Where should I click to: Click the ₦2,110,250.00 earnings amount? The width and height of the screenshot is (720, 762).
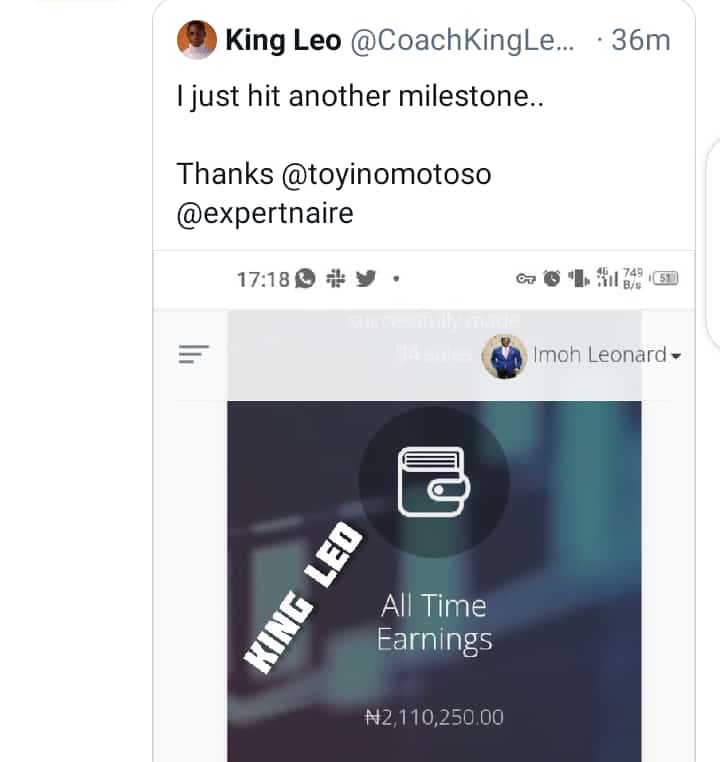tap(433, 717)
